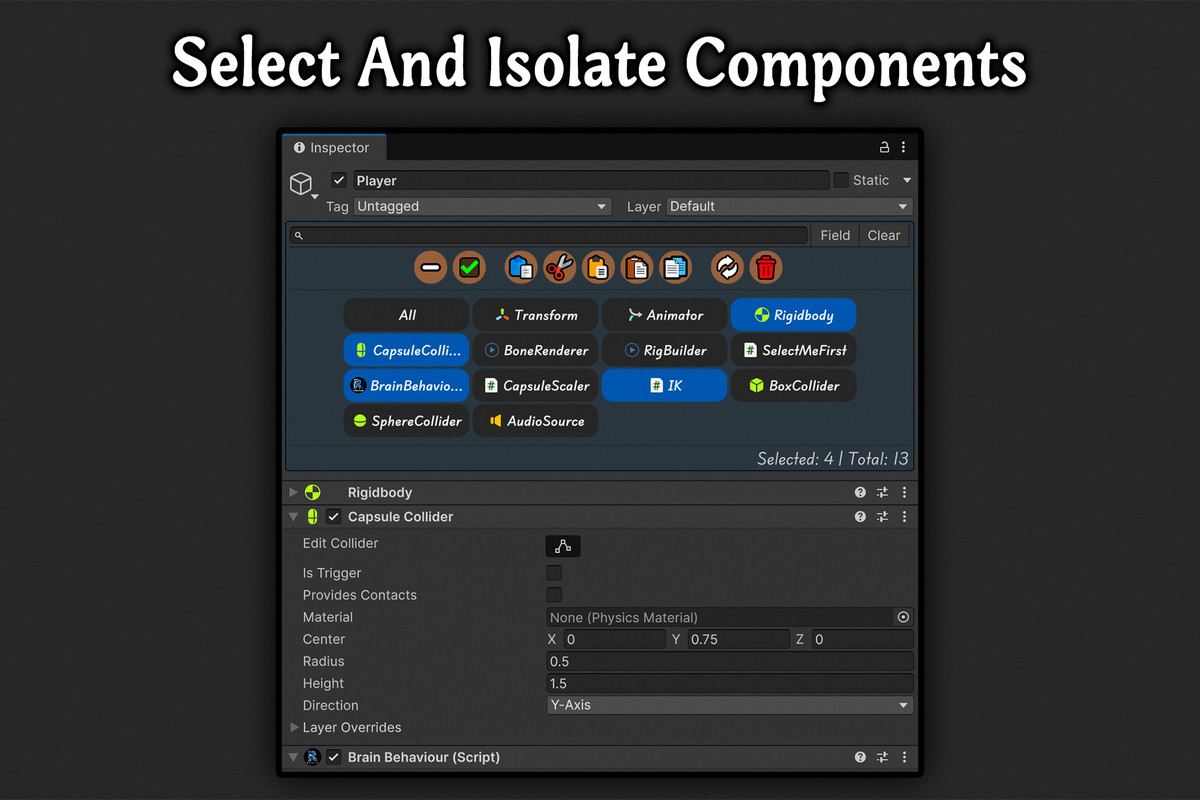Image resolution: width=1200 pixels, height=800 pixels.
Task: Lock the Inspector with the padlock icon
Action: pos(884,146)
